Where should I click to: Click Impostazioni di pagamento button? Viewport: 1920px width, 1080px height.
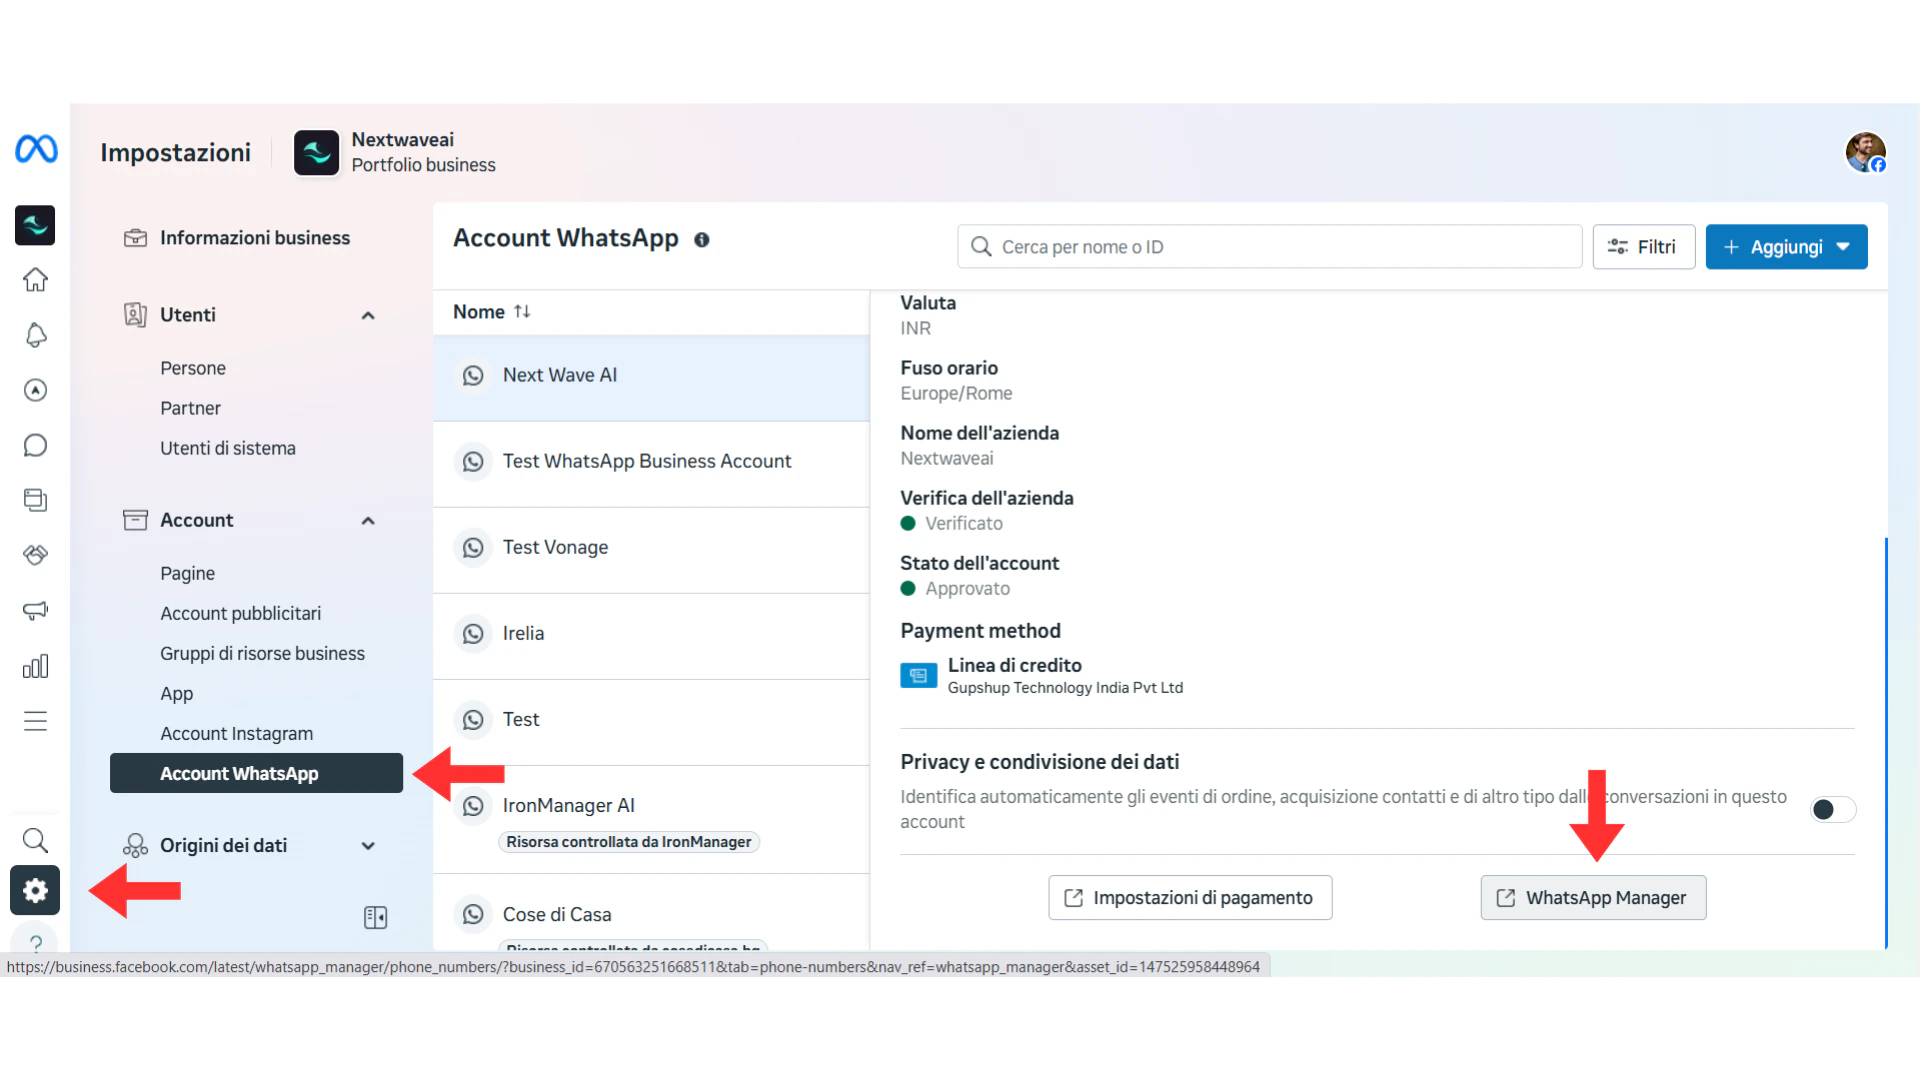(x=1190, y=898)
